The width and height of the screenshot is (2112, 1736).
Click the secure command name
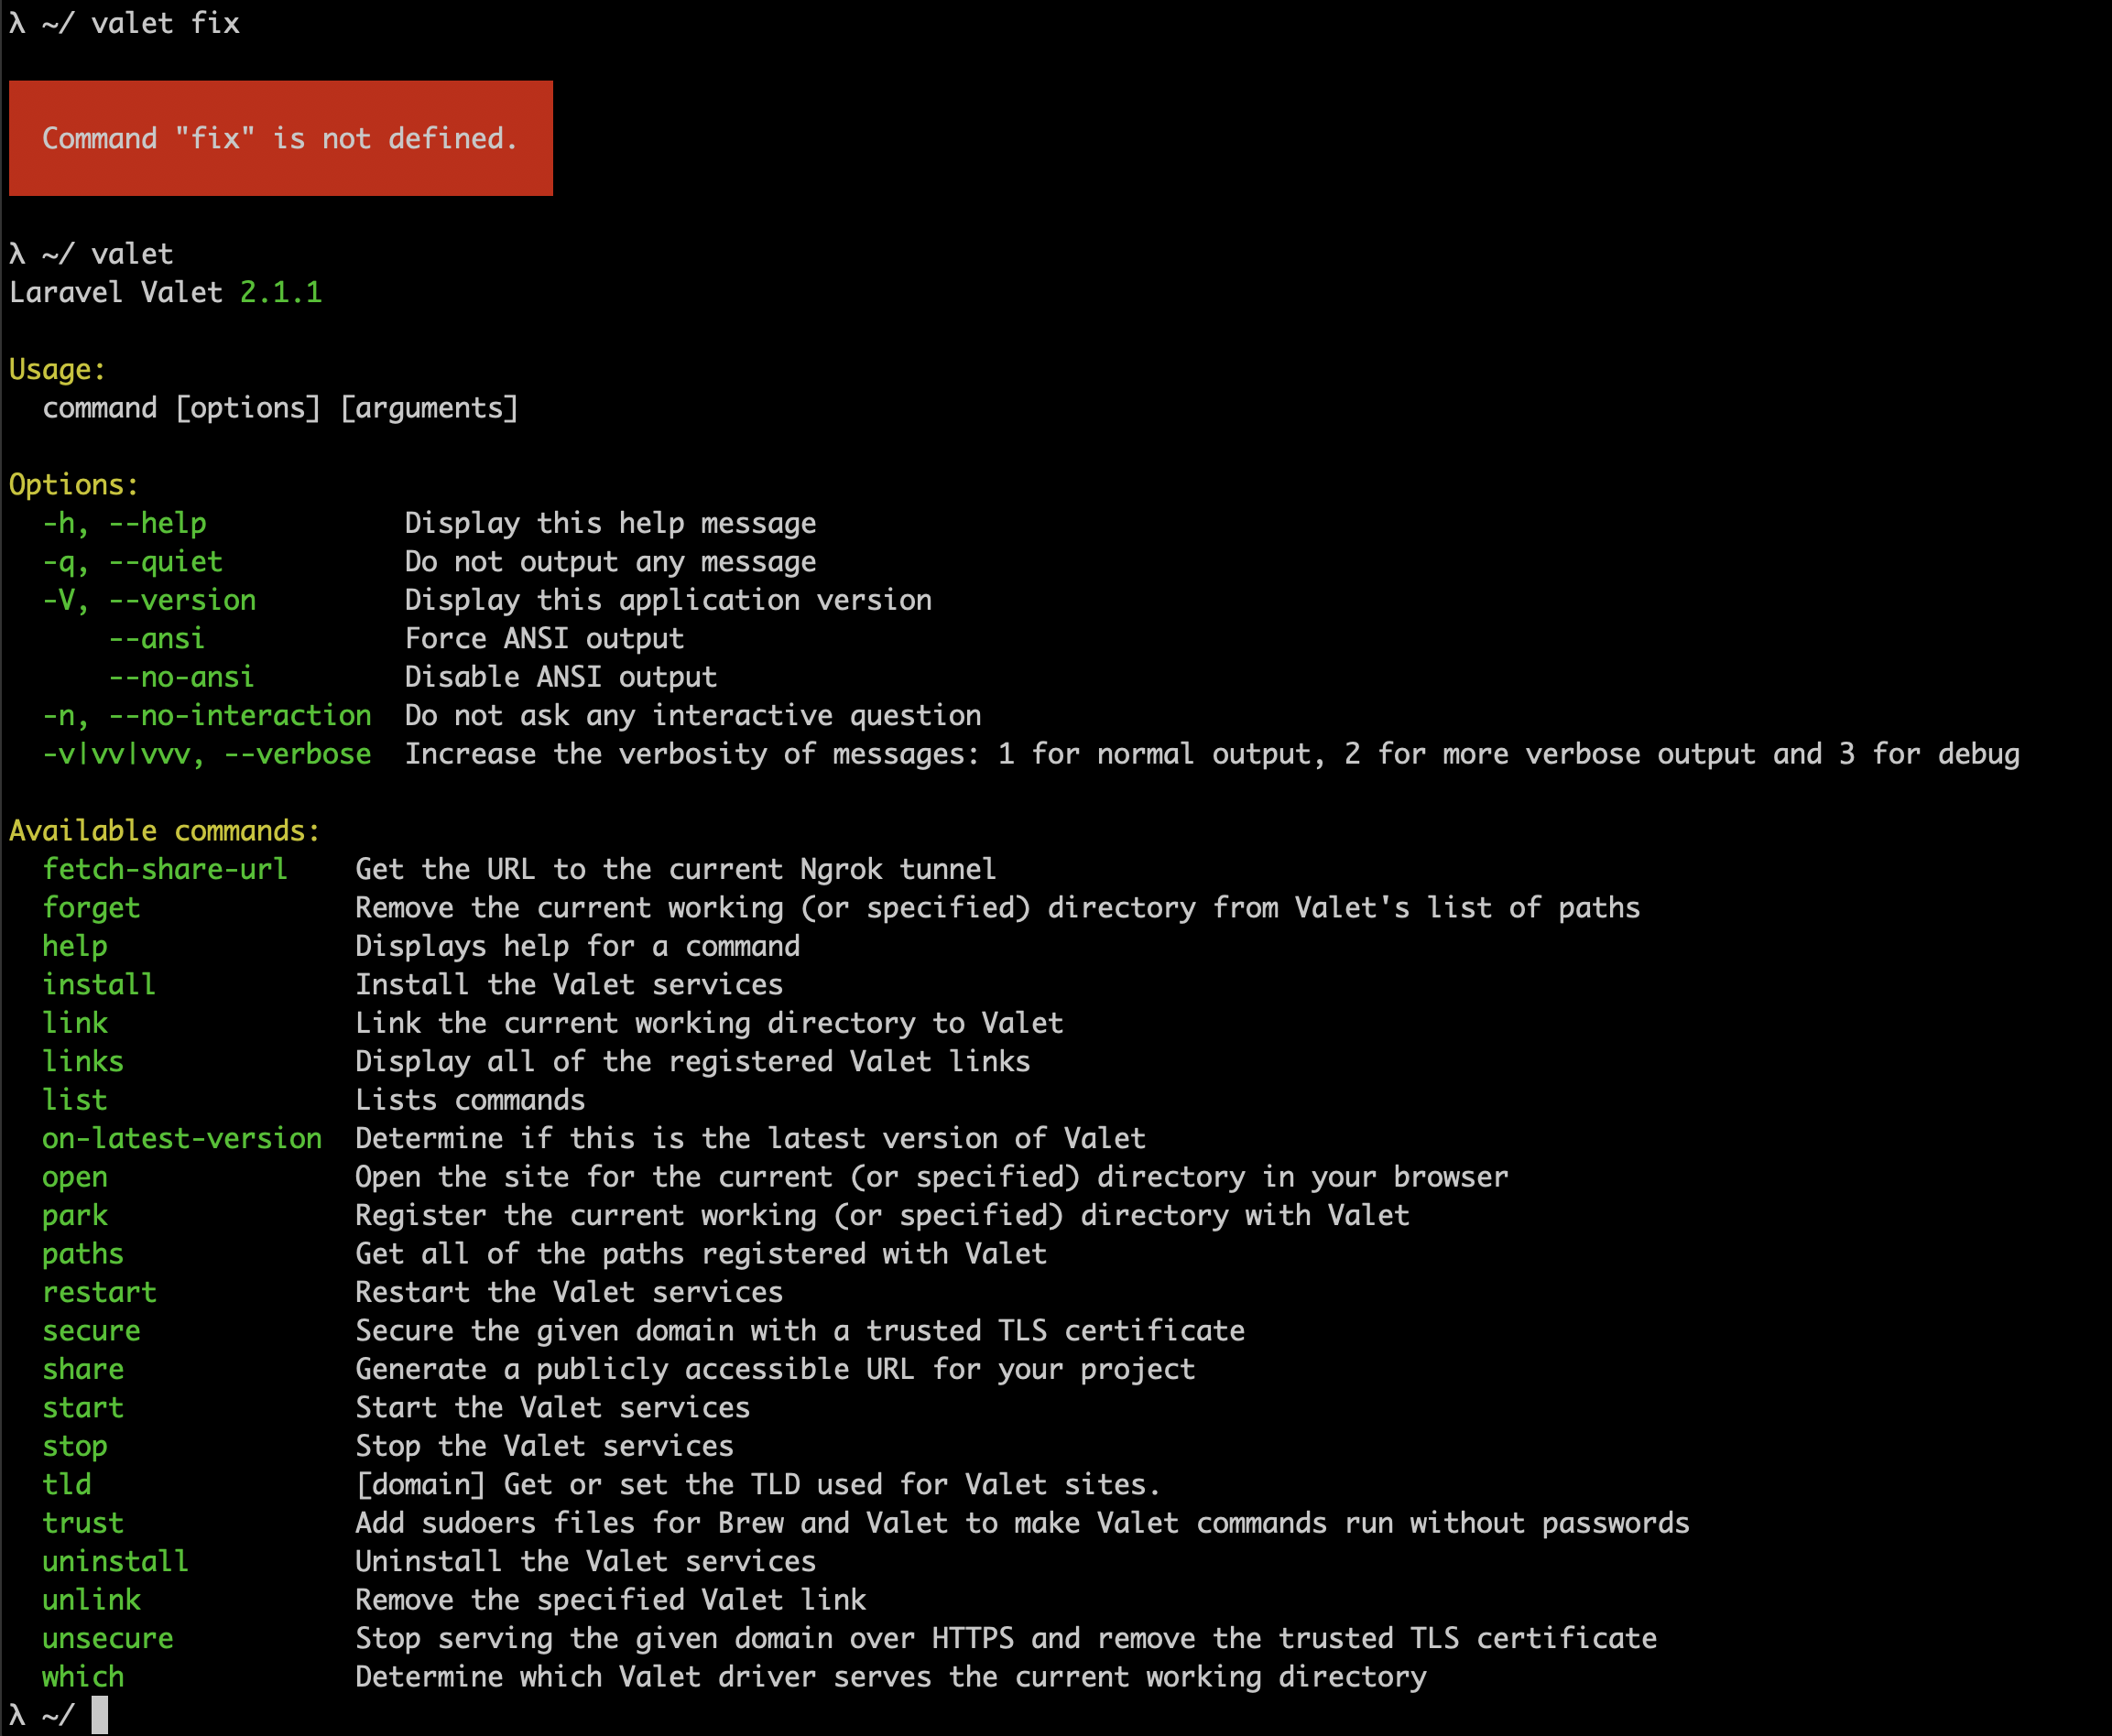pos(91,1331)
